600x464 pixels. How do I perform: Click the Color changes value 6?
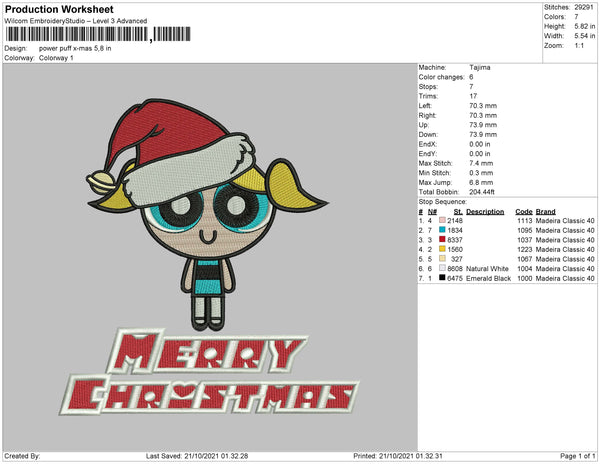coord(471,77)
